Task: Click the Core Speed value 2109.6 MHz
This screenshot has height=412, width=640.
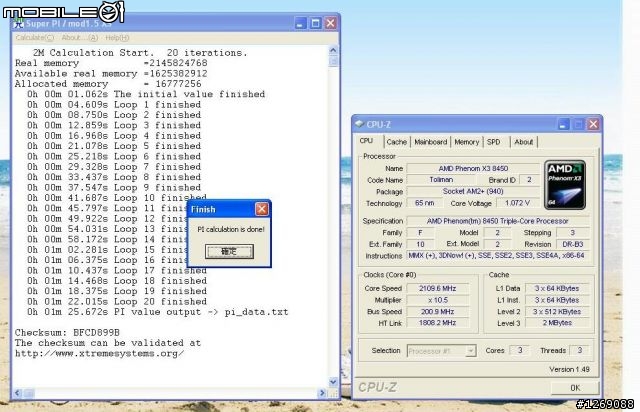Action: (x=438, y=288)
